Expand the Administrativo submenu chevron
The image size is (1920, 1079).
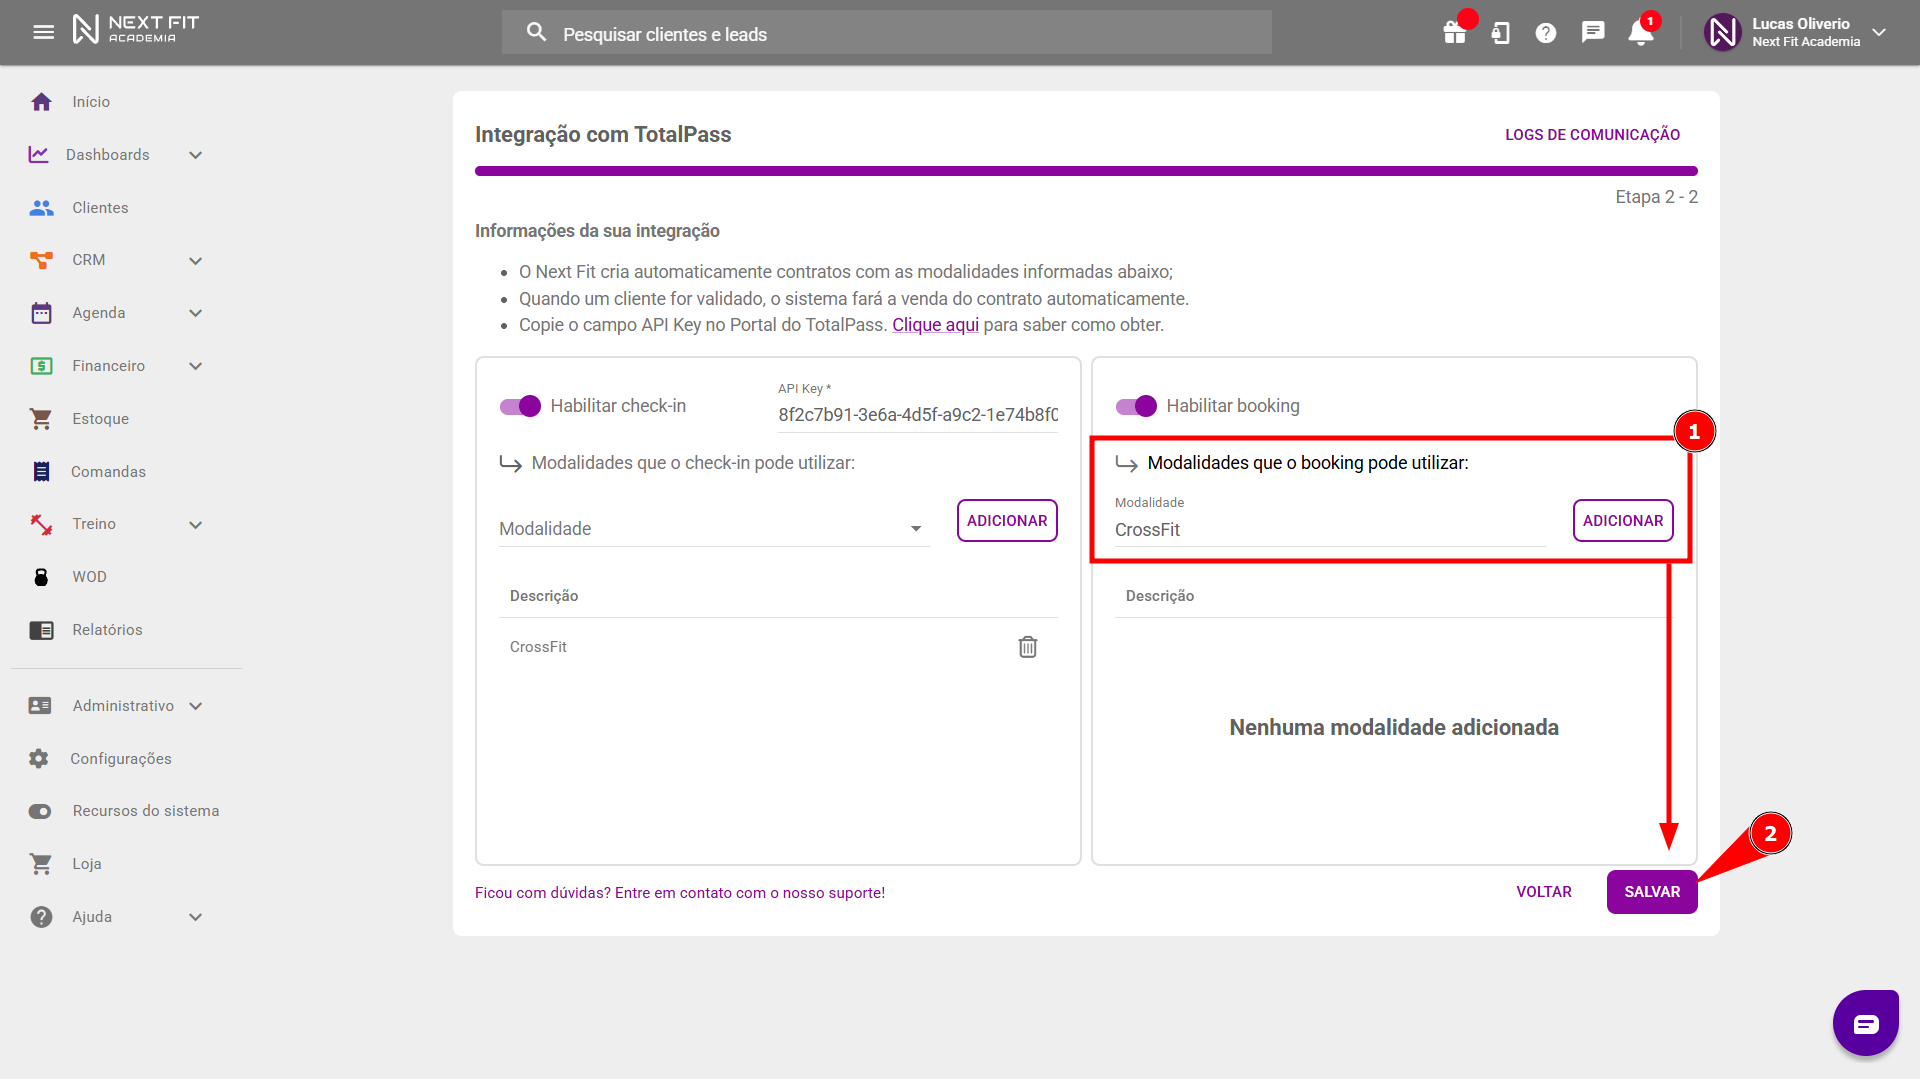(x=196, y=706)
